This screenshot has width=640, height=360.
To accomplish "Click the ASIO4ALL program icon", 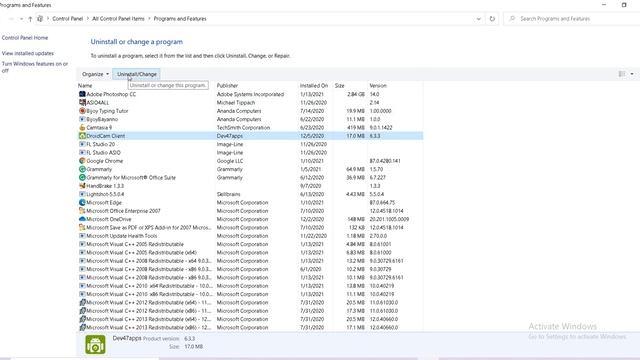I will pos(82,102).
